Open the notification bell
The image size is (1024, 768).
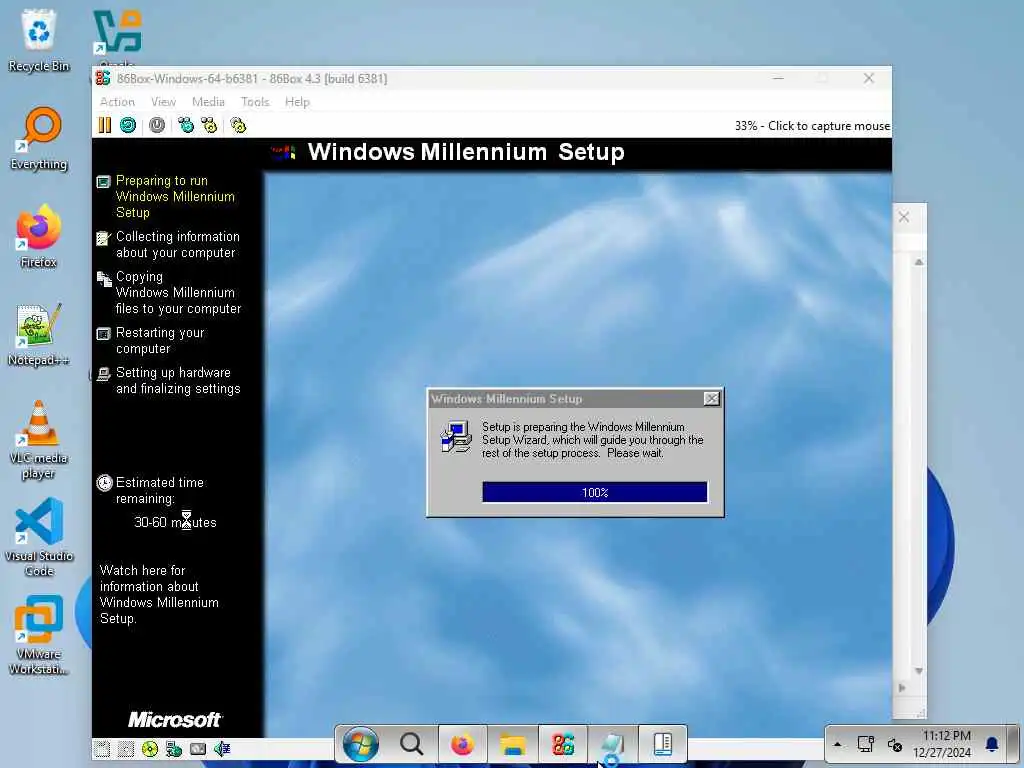[991, 744]
